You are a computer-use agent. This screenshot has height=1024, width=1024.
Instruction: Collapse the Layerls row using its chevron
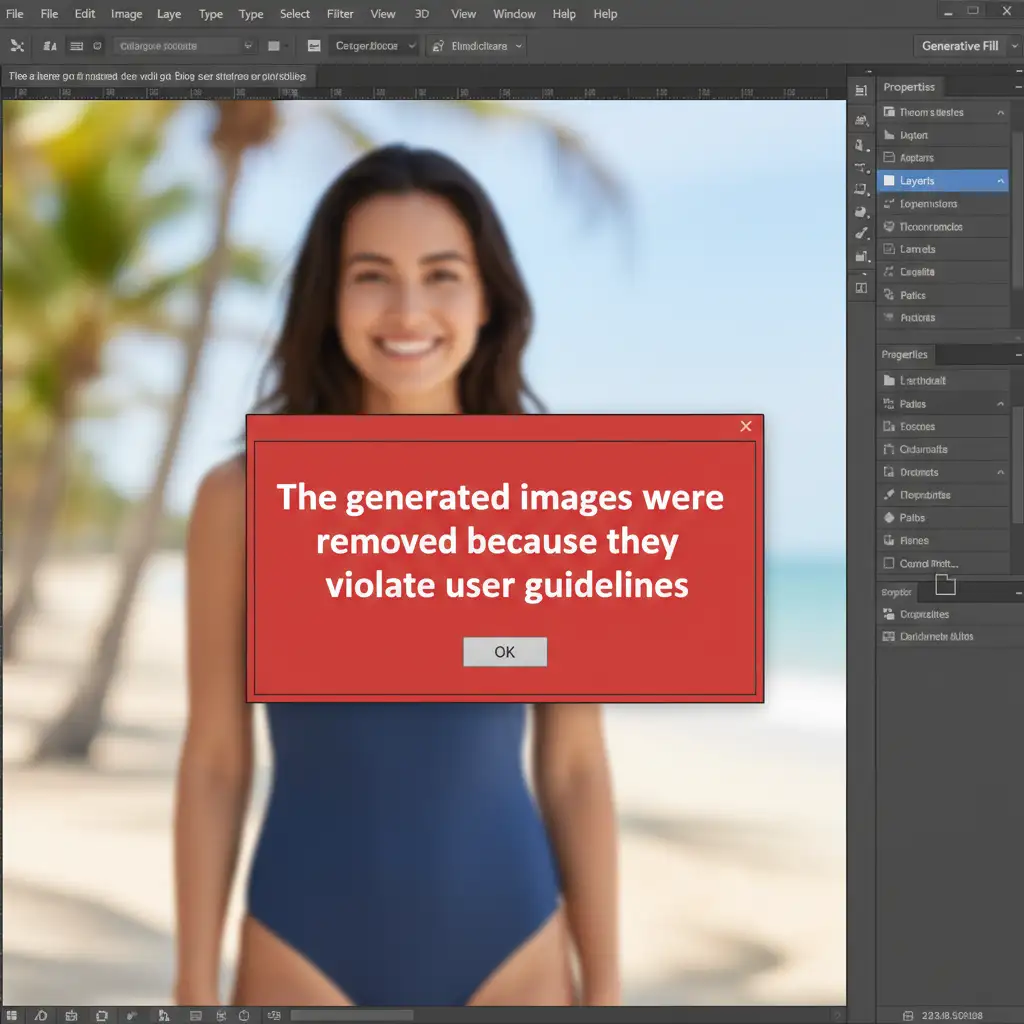(x=1000, y=181)
